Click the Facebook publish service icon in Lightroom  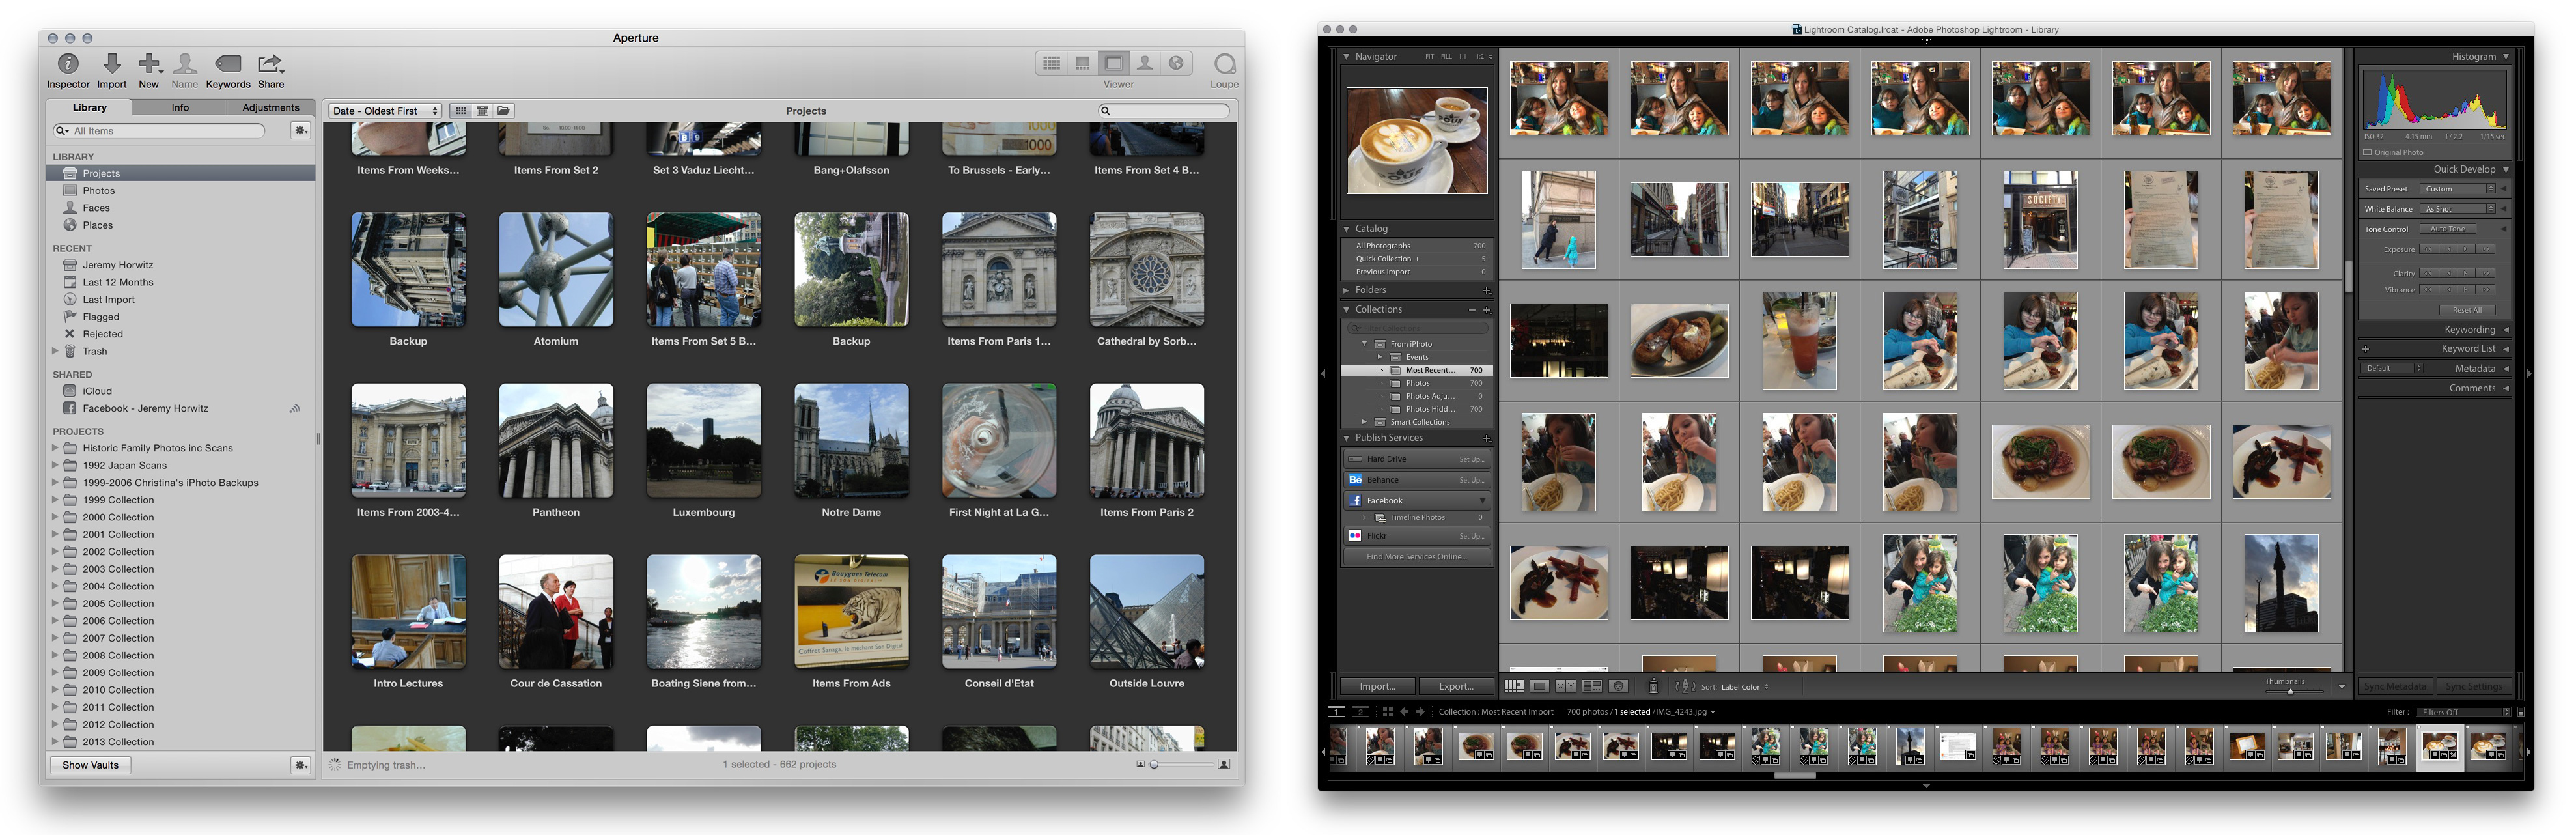coord(1355,500)
